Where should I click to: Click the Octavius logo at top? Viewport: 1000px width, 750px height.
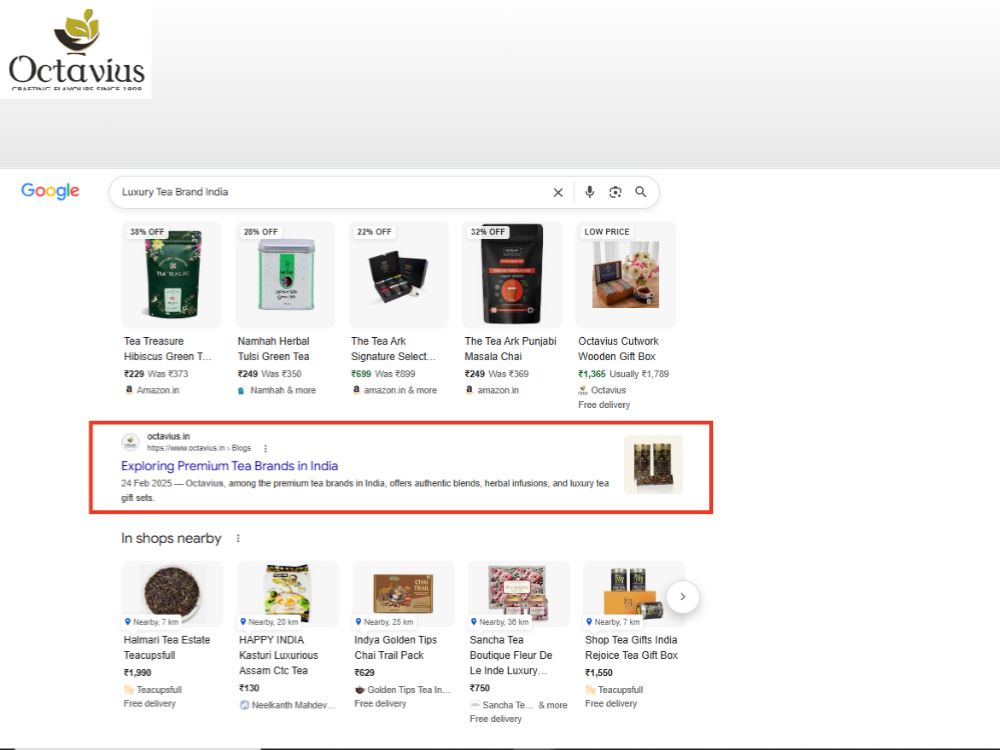pos(76,49)
